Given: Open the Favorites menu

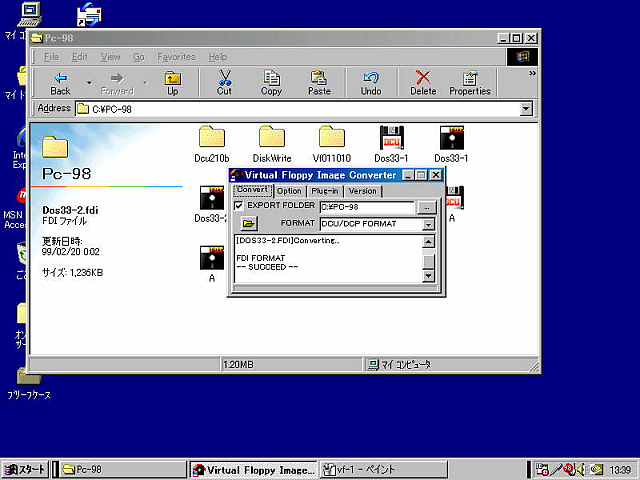Looking at the screenshot, I should [x=176, y=57].
